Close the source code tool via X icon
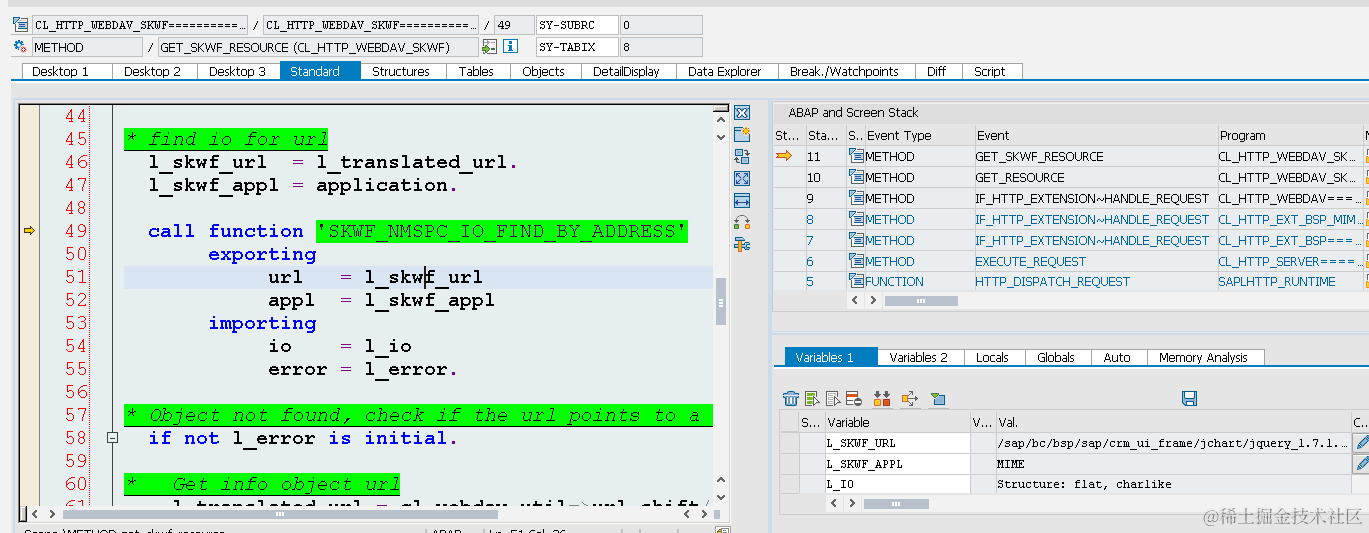The height and width of the screenshot is (533, 1369). [x=742, y=113]
